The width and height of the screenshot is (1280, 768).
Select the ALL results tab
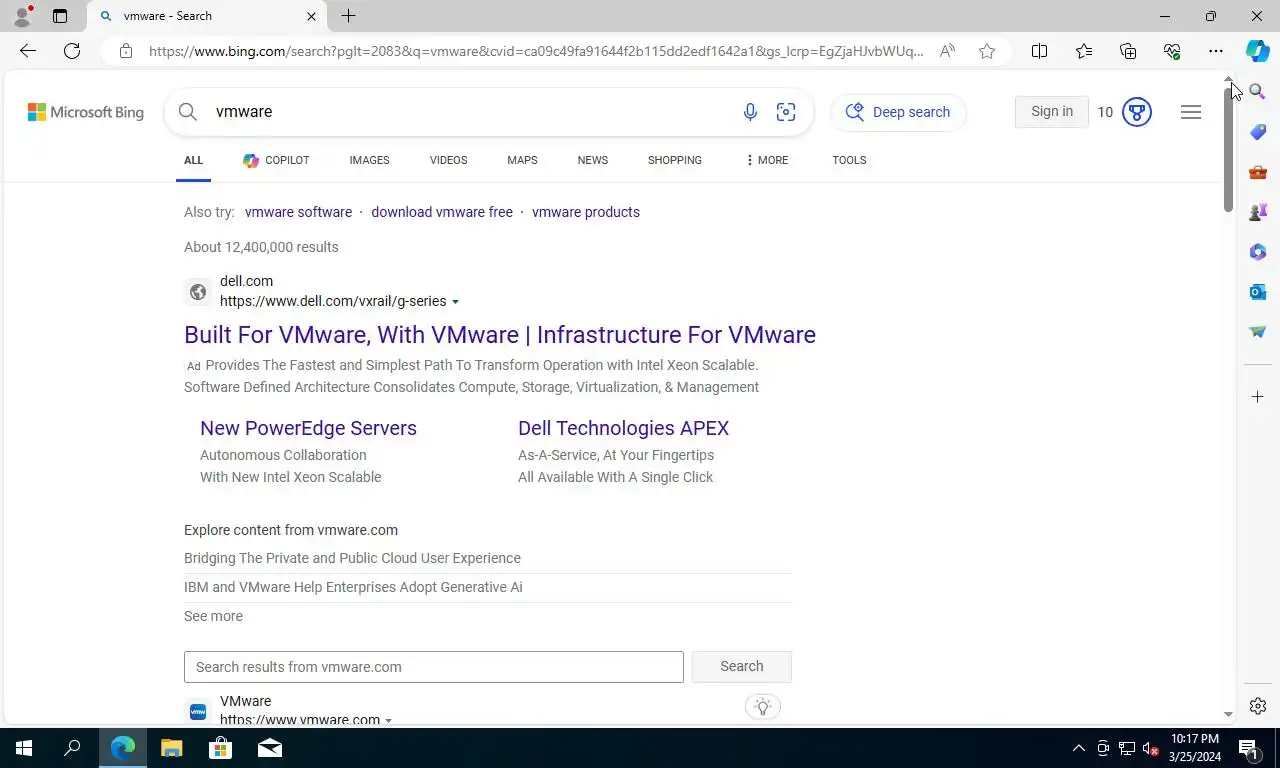tap(193, 160)
